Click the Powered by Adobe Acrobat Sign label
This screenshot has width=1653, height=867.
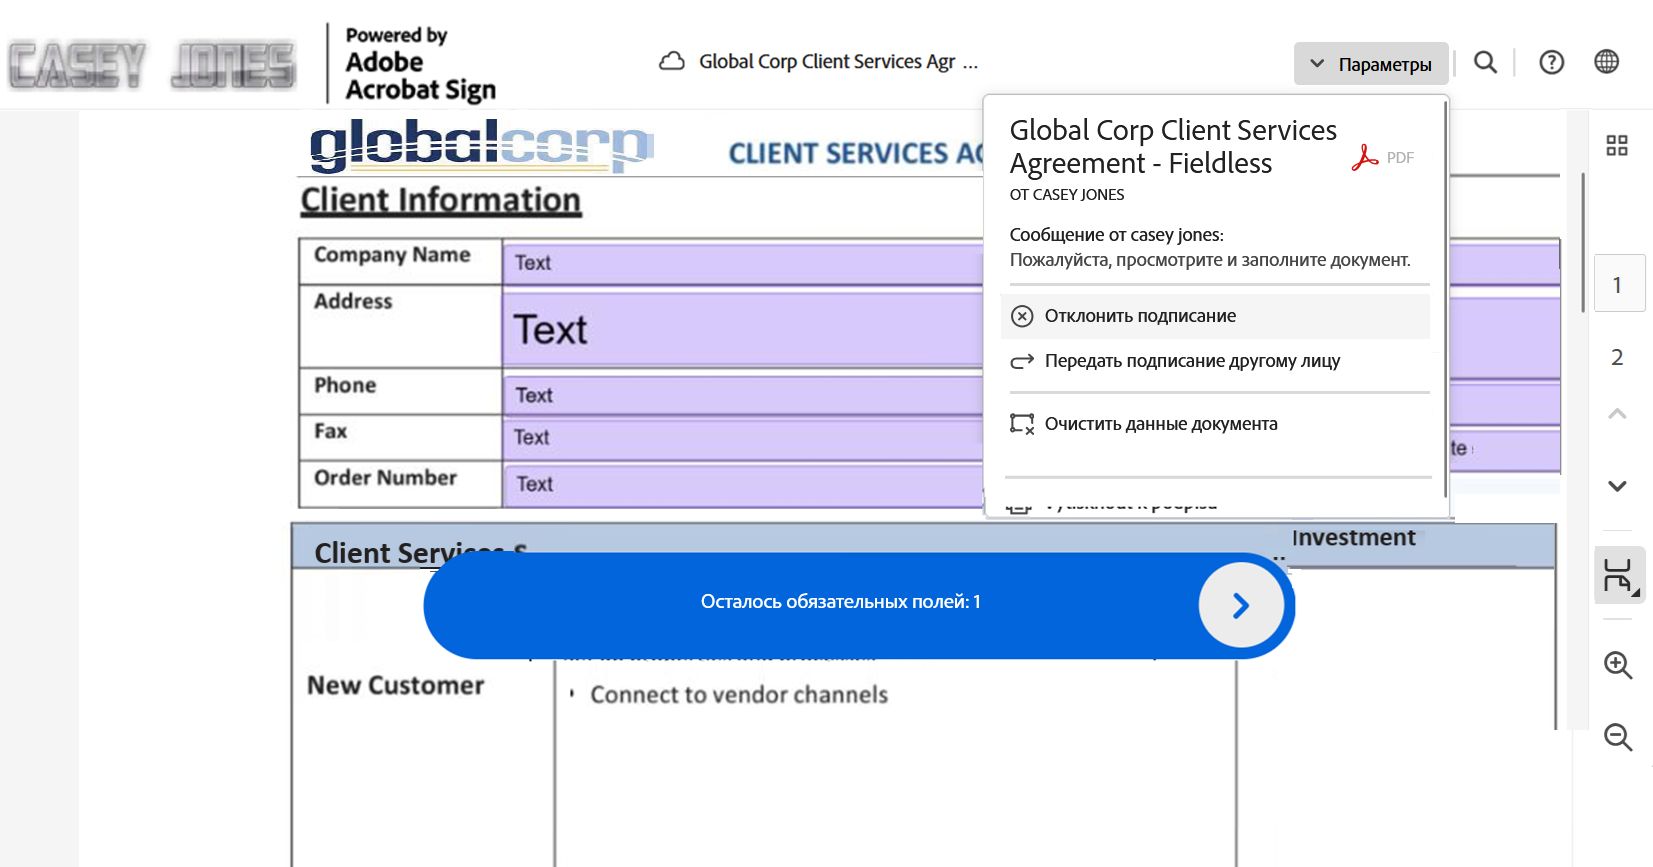[x=420, y=64]
